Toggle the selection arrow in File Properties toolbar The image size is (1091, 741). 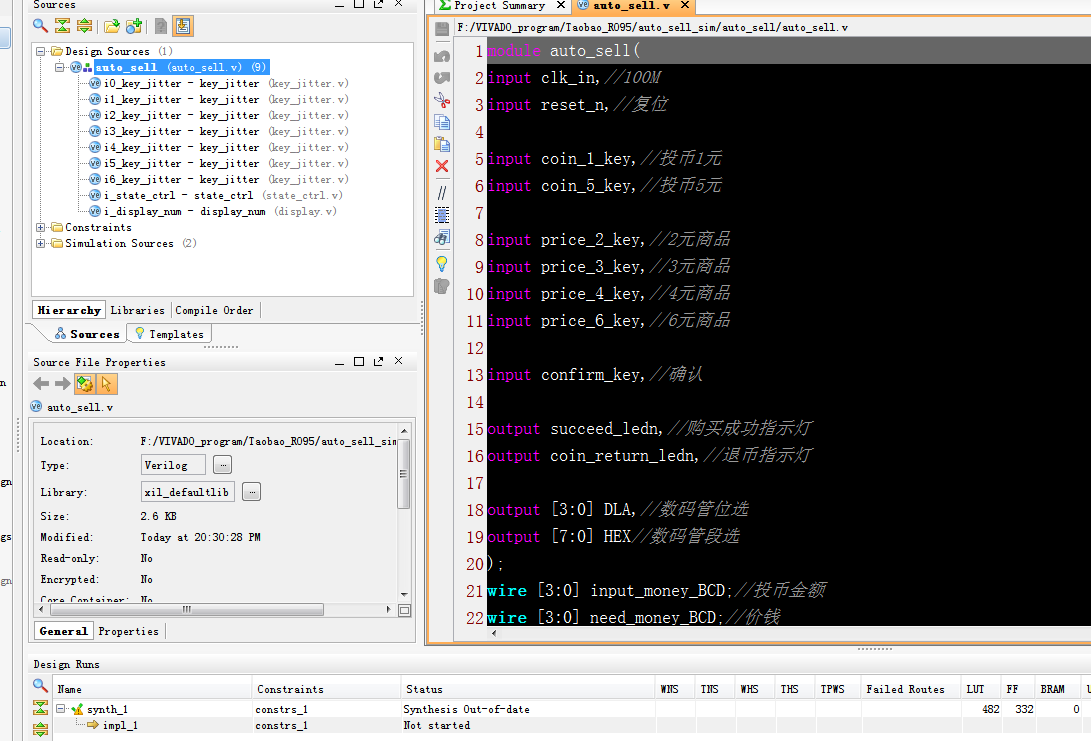click(105, 383)
